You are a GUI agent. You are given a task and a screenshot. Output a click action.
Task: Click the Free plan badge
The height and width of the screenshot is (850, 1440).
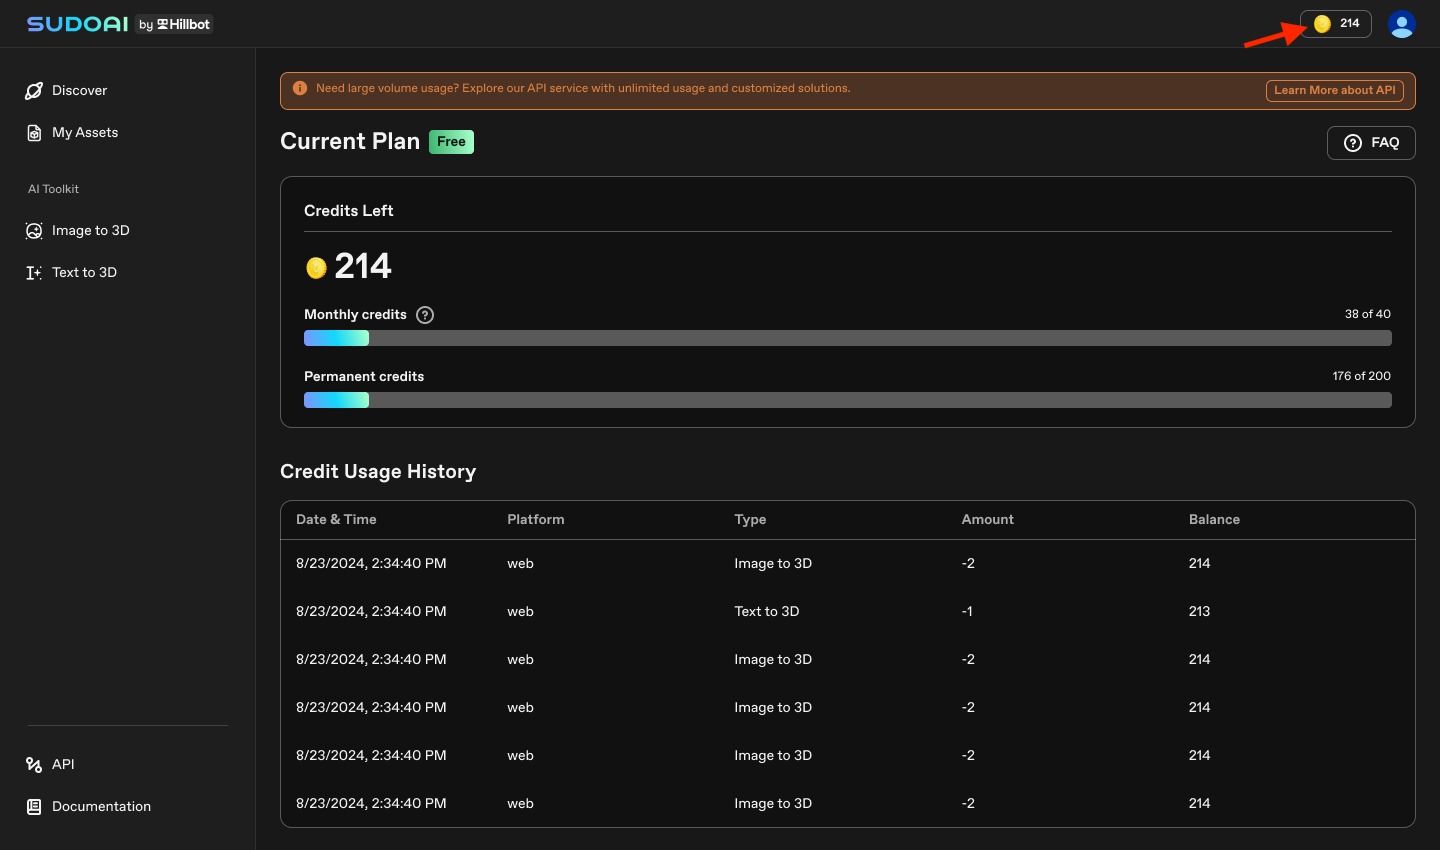(451, 142)
